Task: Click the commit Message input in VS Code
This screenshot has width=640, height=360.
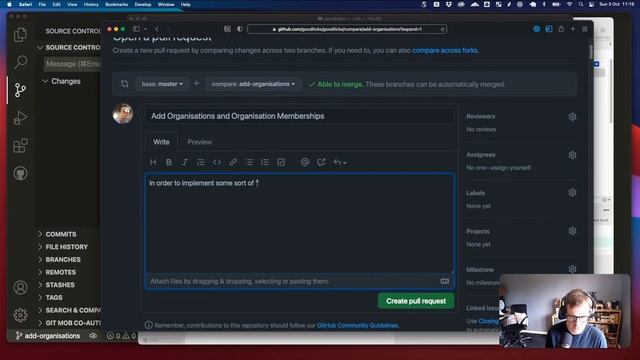Action: tap(72, 64)
